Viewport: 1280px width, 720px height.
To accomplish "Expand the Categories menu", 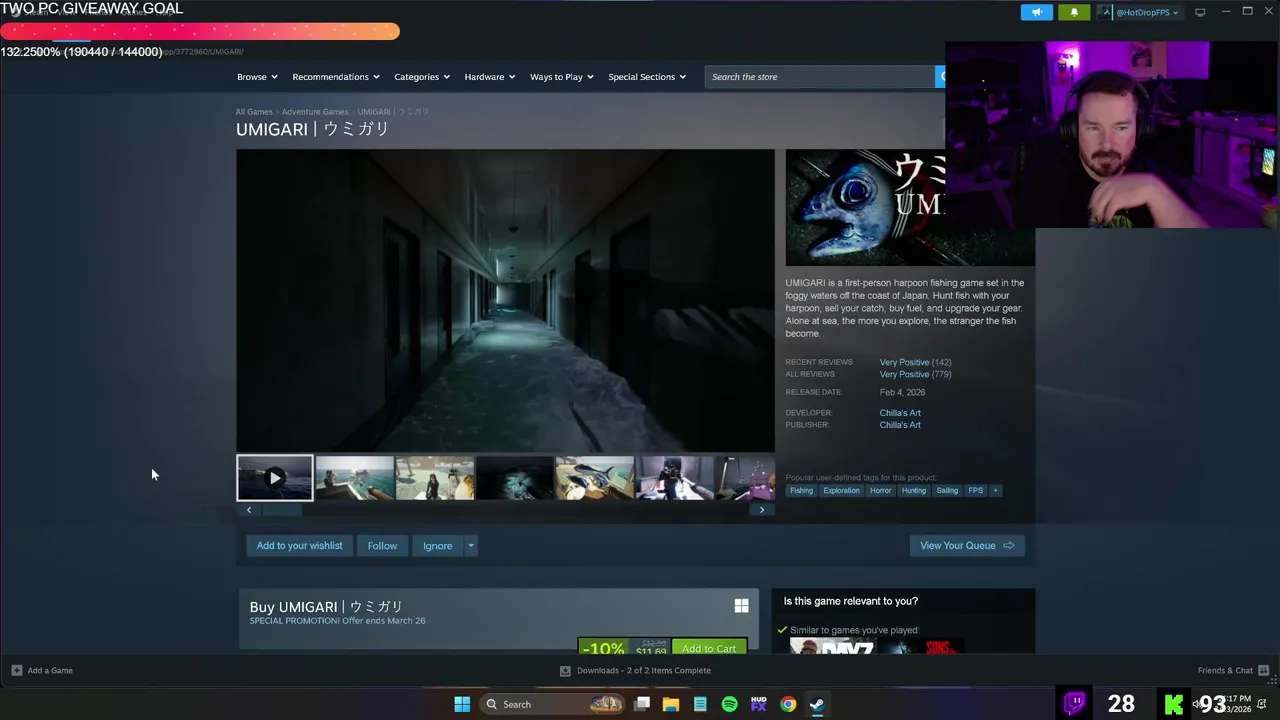I will (x=422, y=77).
